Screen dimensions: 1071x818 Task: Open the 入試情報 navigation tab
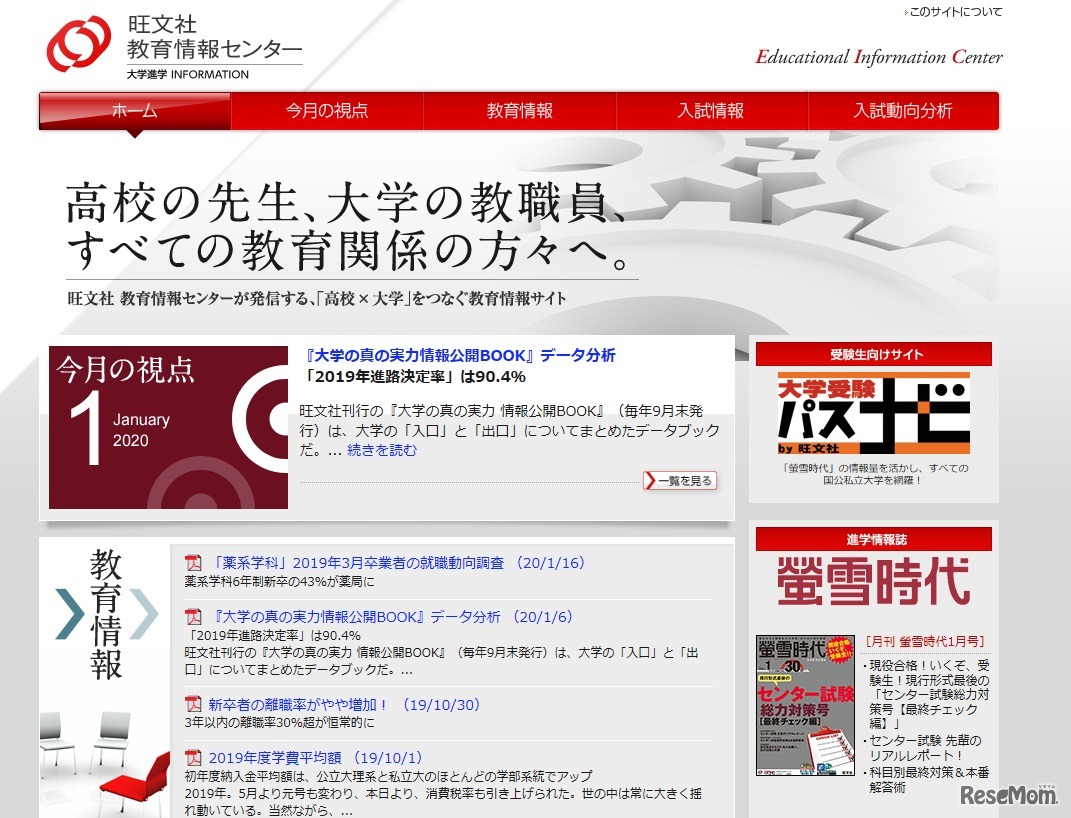(x=709, y=111)
